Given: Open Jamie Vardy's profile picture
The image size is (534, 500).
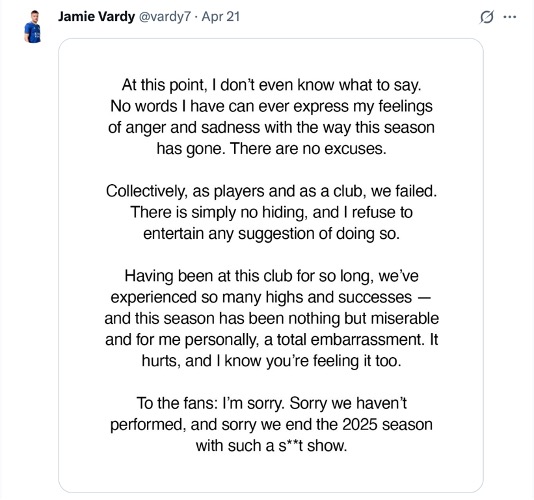Looking at the screenshot, I should pyautogui.click(x=32, y=27).
